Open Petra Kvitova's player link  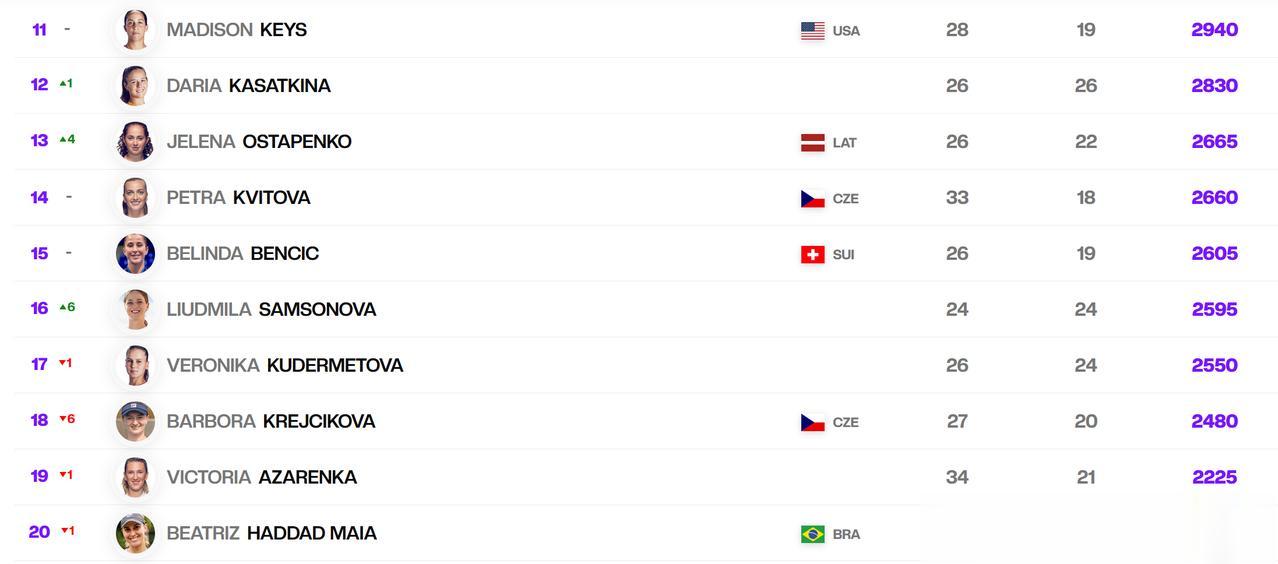(238, 198)
